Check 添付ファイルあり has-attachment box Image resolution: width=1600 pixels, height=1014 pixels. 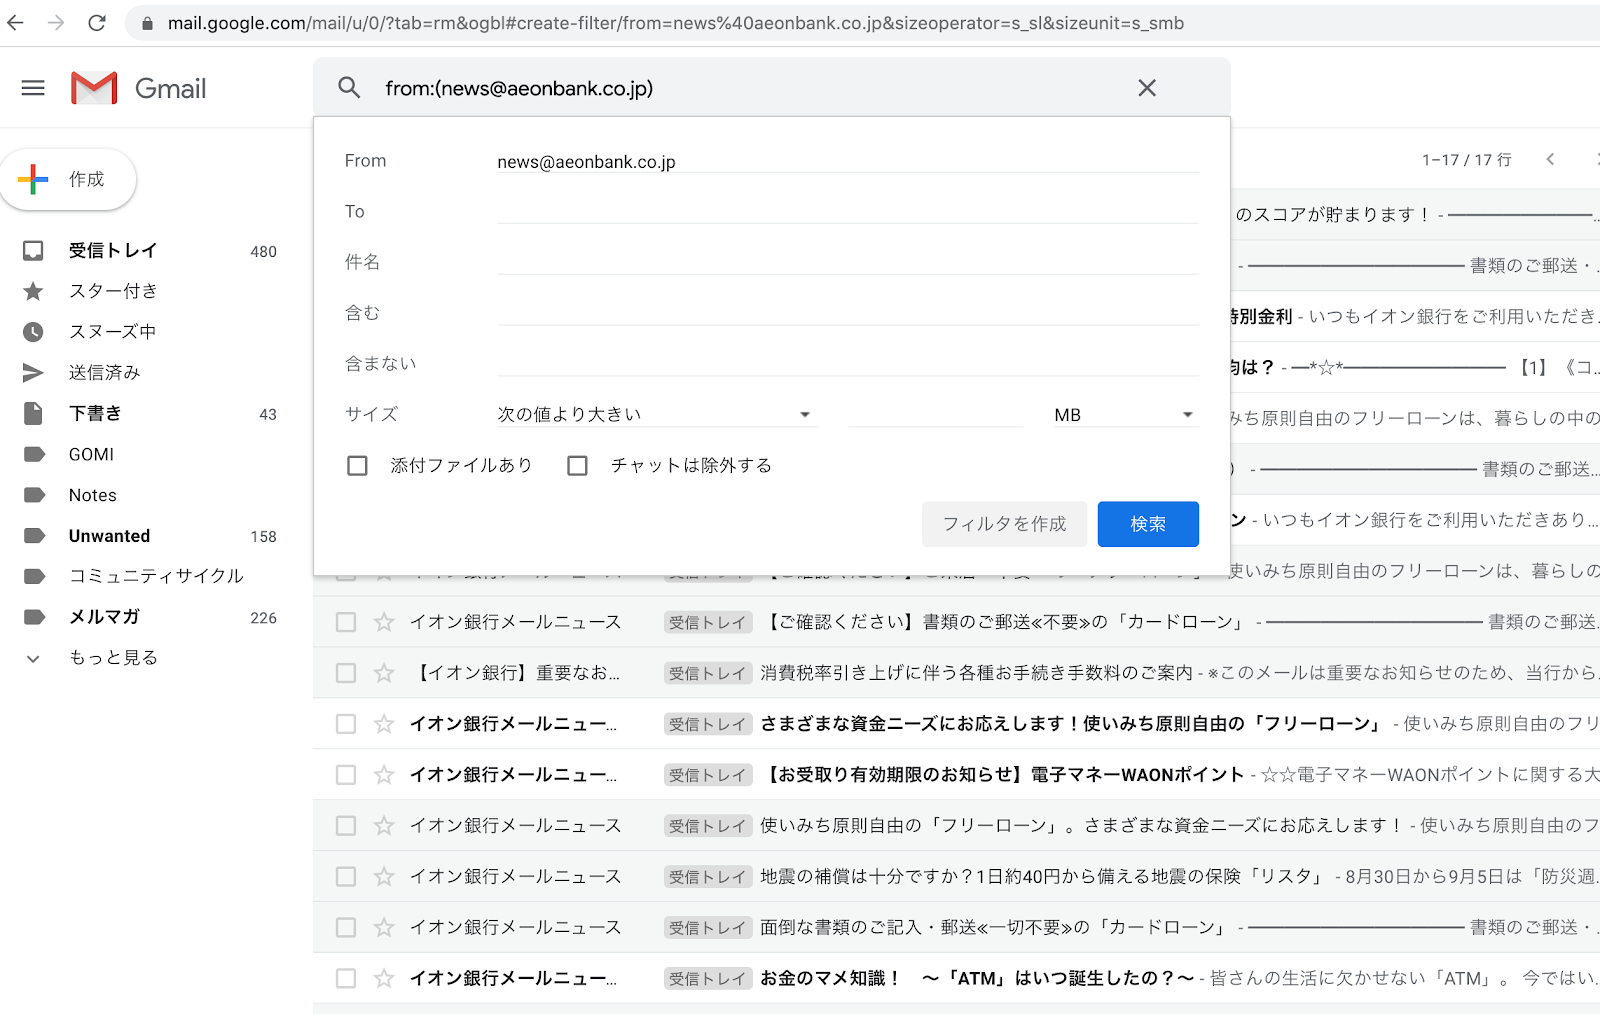(357, 466)
